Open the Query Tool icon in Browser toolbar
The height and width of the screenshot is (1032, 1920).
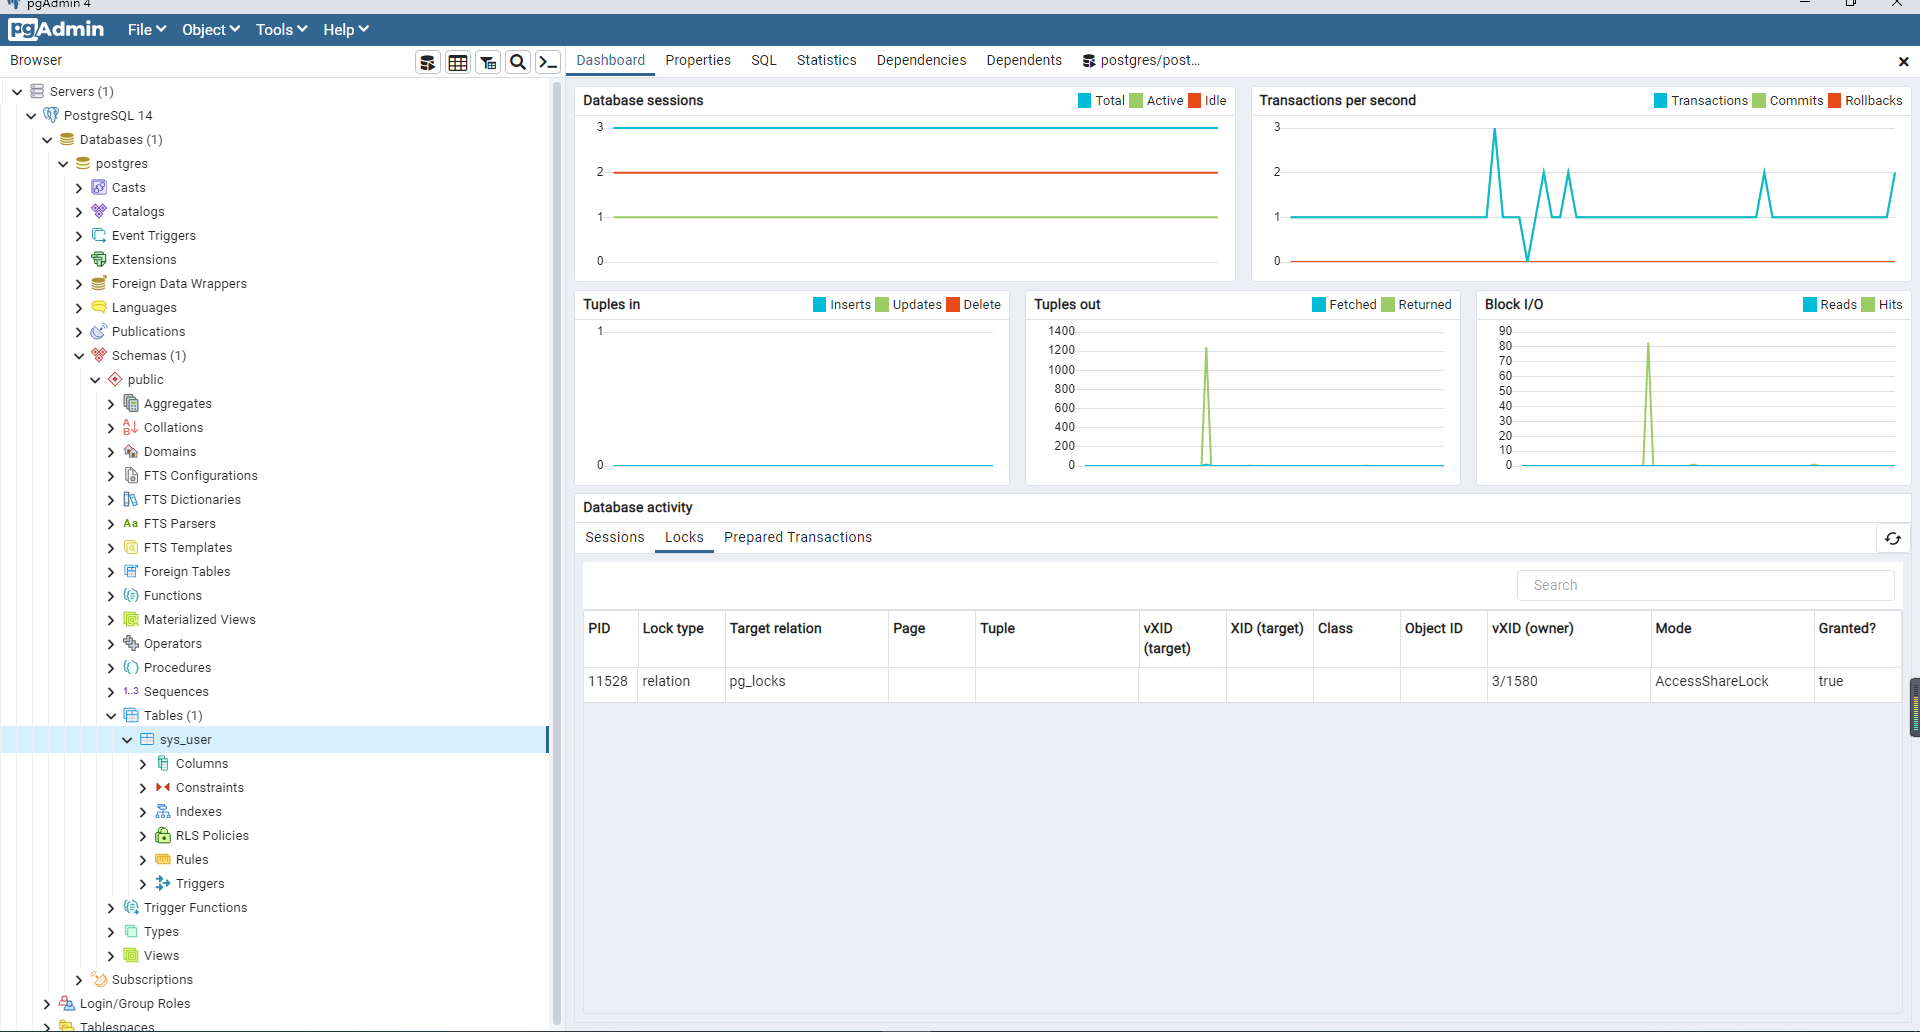pos(428,63)
